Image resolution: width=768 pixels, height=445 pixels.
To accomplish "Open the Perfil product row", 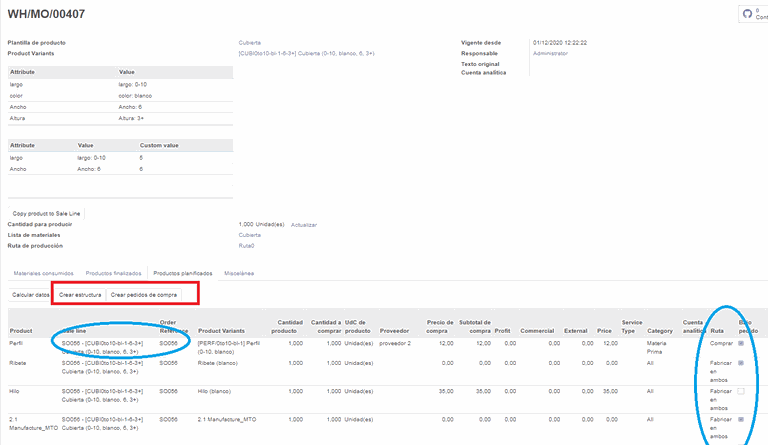I will pos(16,343).
